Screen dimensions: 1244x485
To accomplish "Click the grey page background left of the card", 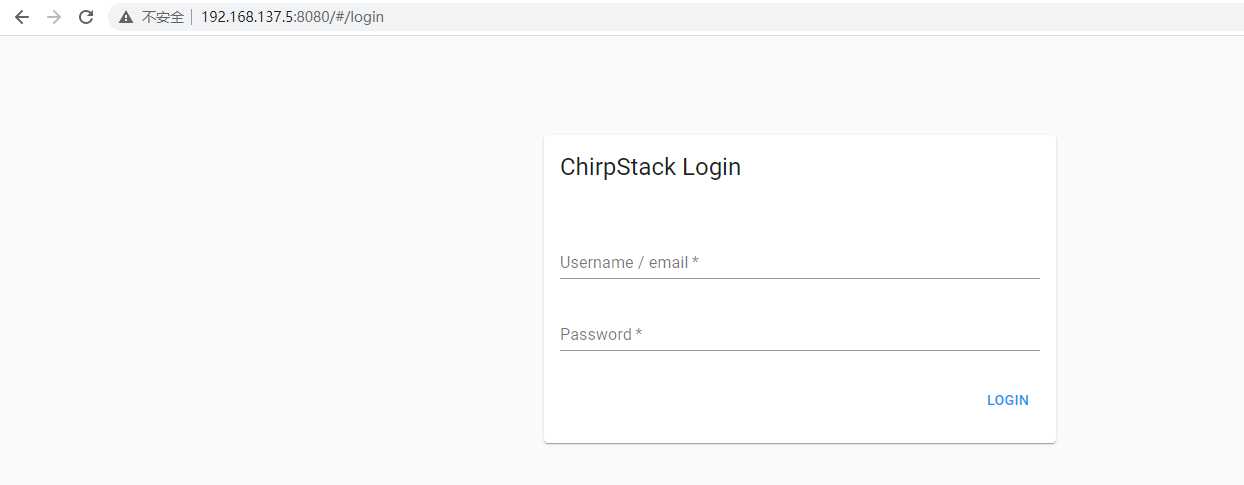I will click(x=270, y=260).
